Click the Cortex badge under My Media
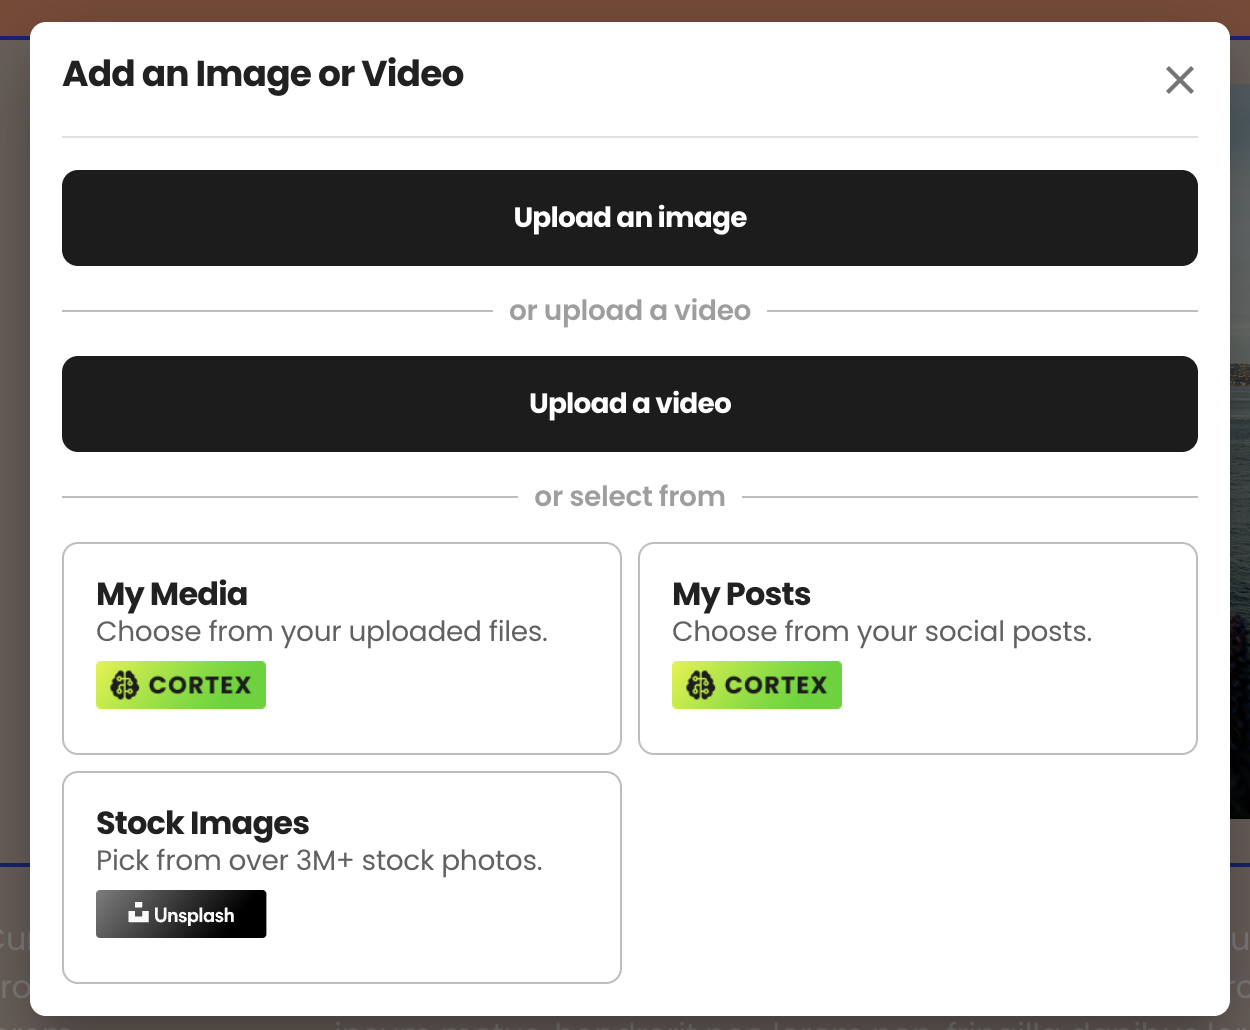The width and height of the screenshot is (1250, 1030). click(x=181, y=685)
